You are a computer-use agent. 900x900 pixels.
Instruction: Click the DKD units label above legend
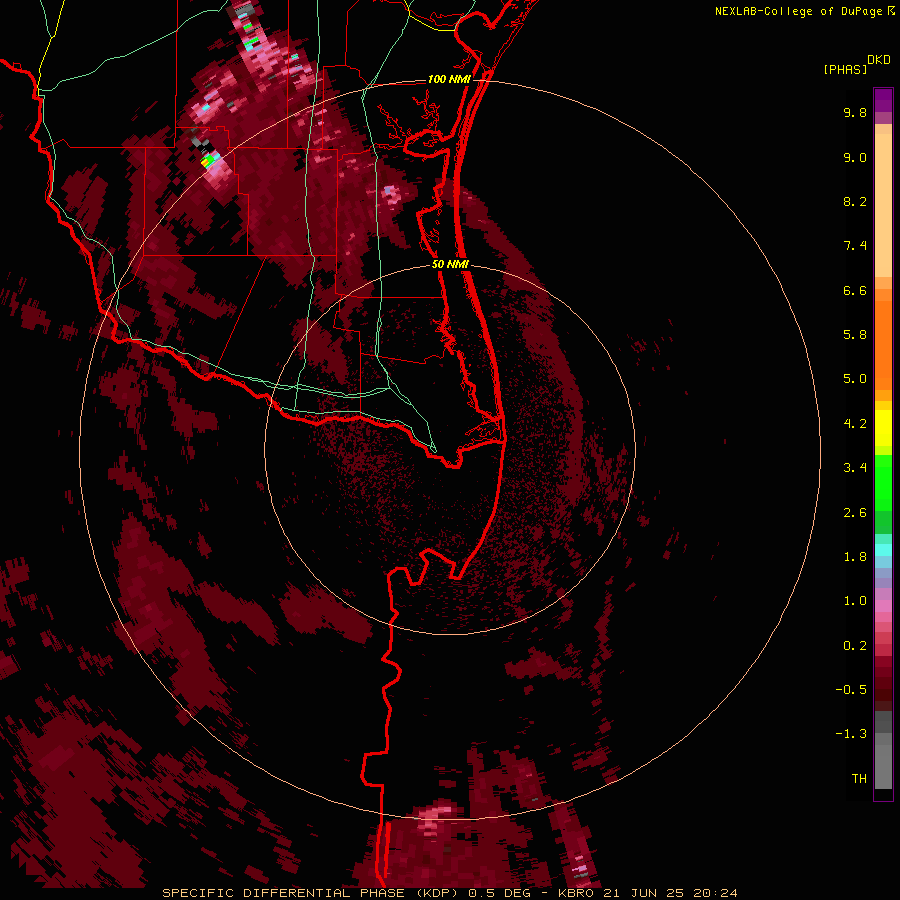pos(879,60)
